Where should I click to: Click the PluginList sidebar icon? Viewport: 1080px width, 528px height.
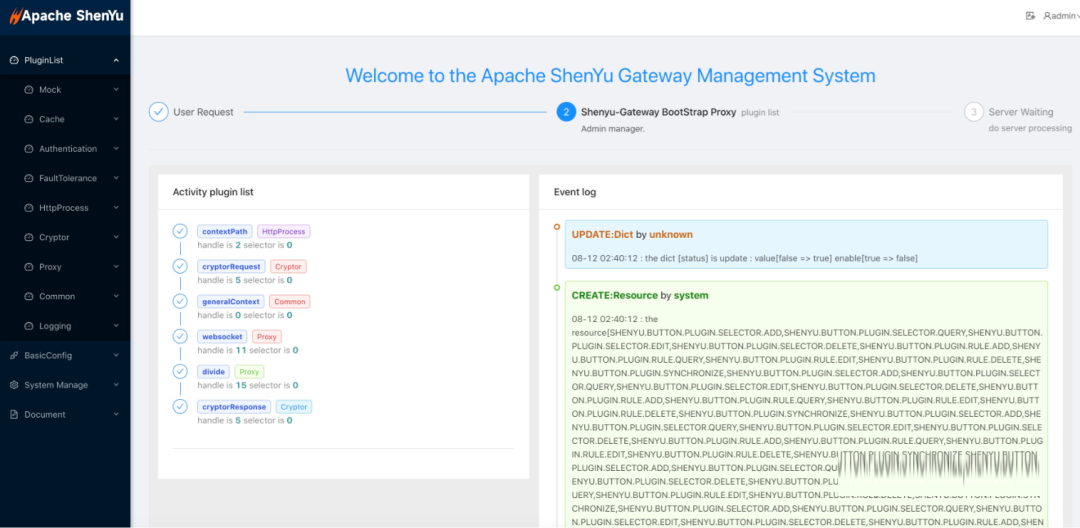click(x=14, y=61)
